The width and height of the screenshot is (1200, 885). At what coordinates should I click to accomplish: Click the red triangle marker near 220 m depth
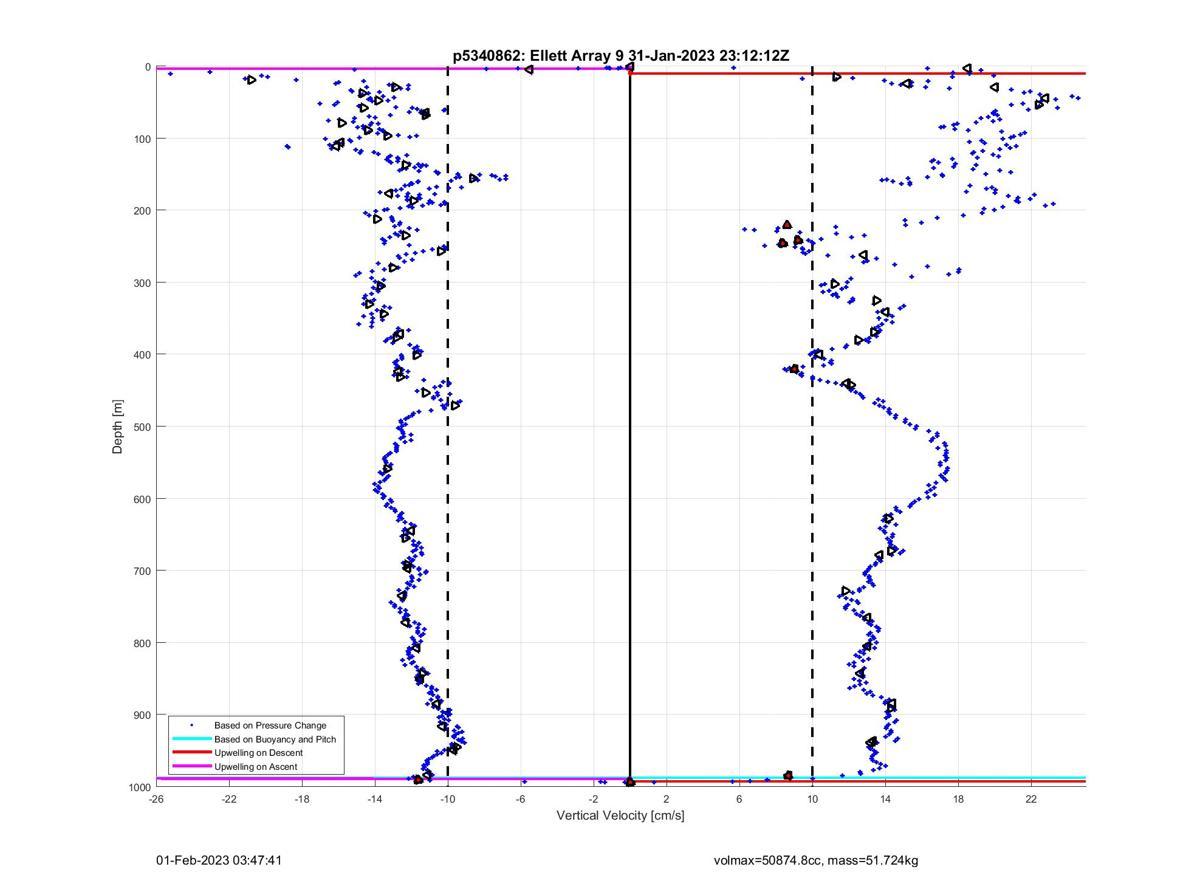click(787, 225)
